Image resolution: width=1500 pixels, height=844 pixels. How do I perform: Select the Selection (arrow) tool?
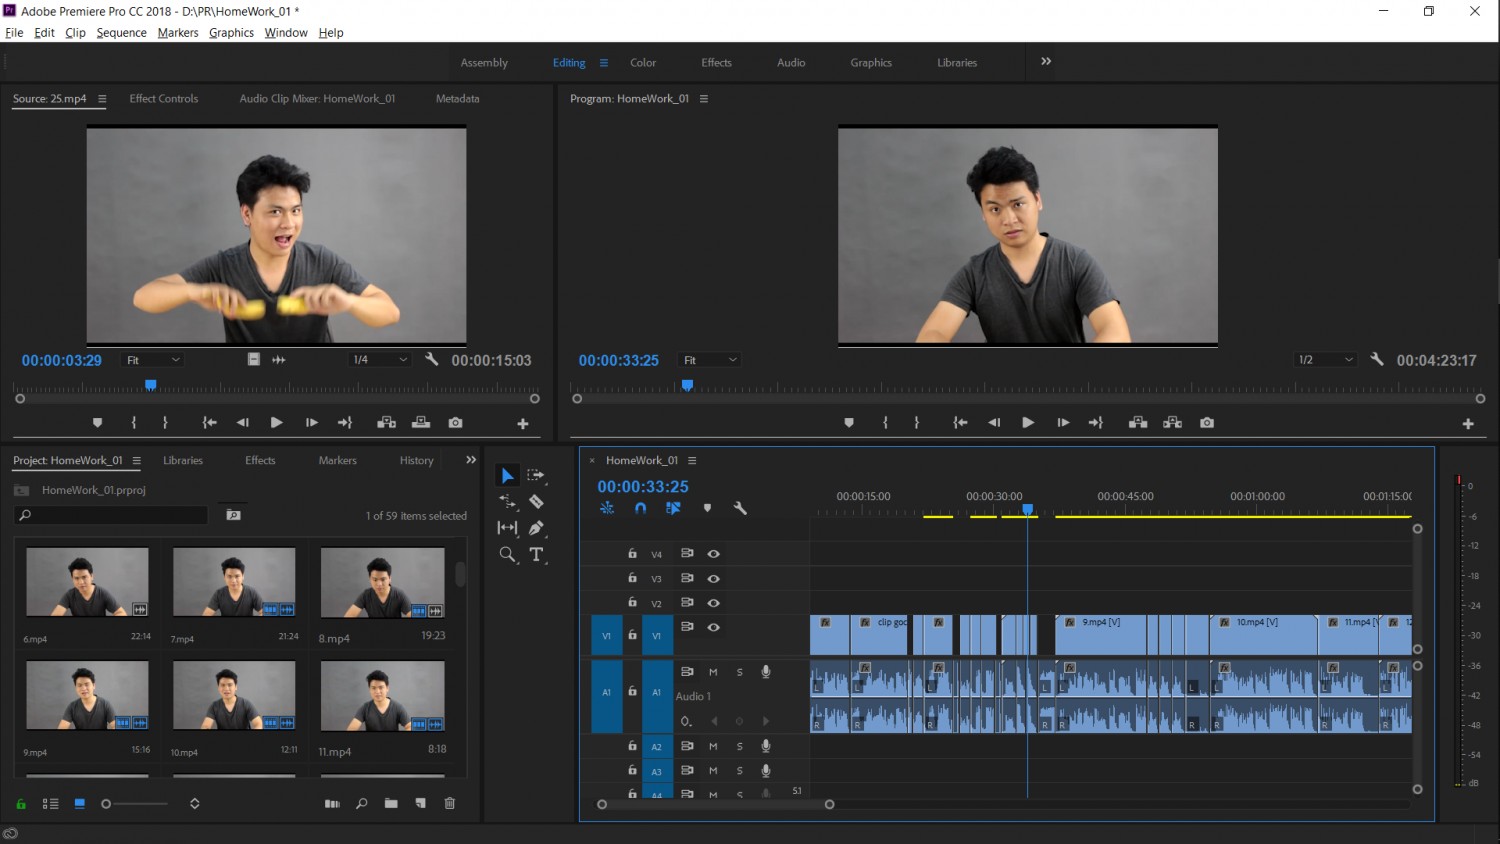(x=507, y=475)
